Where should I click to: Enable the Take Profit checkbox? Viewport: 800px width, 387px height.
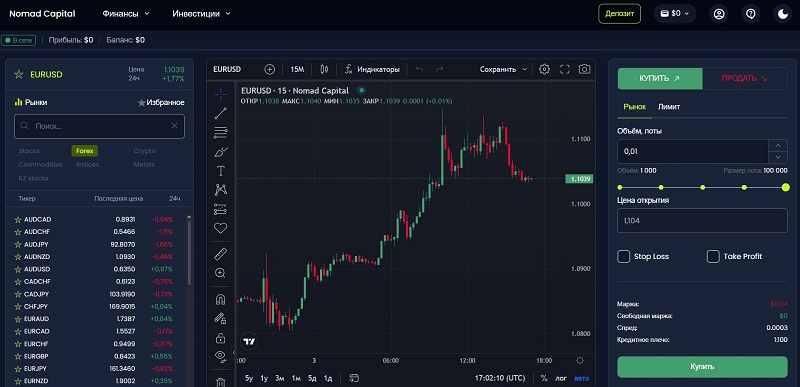point(713,256)
